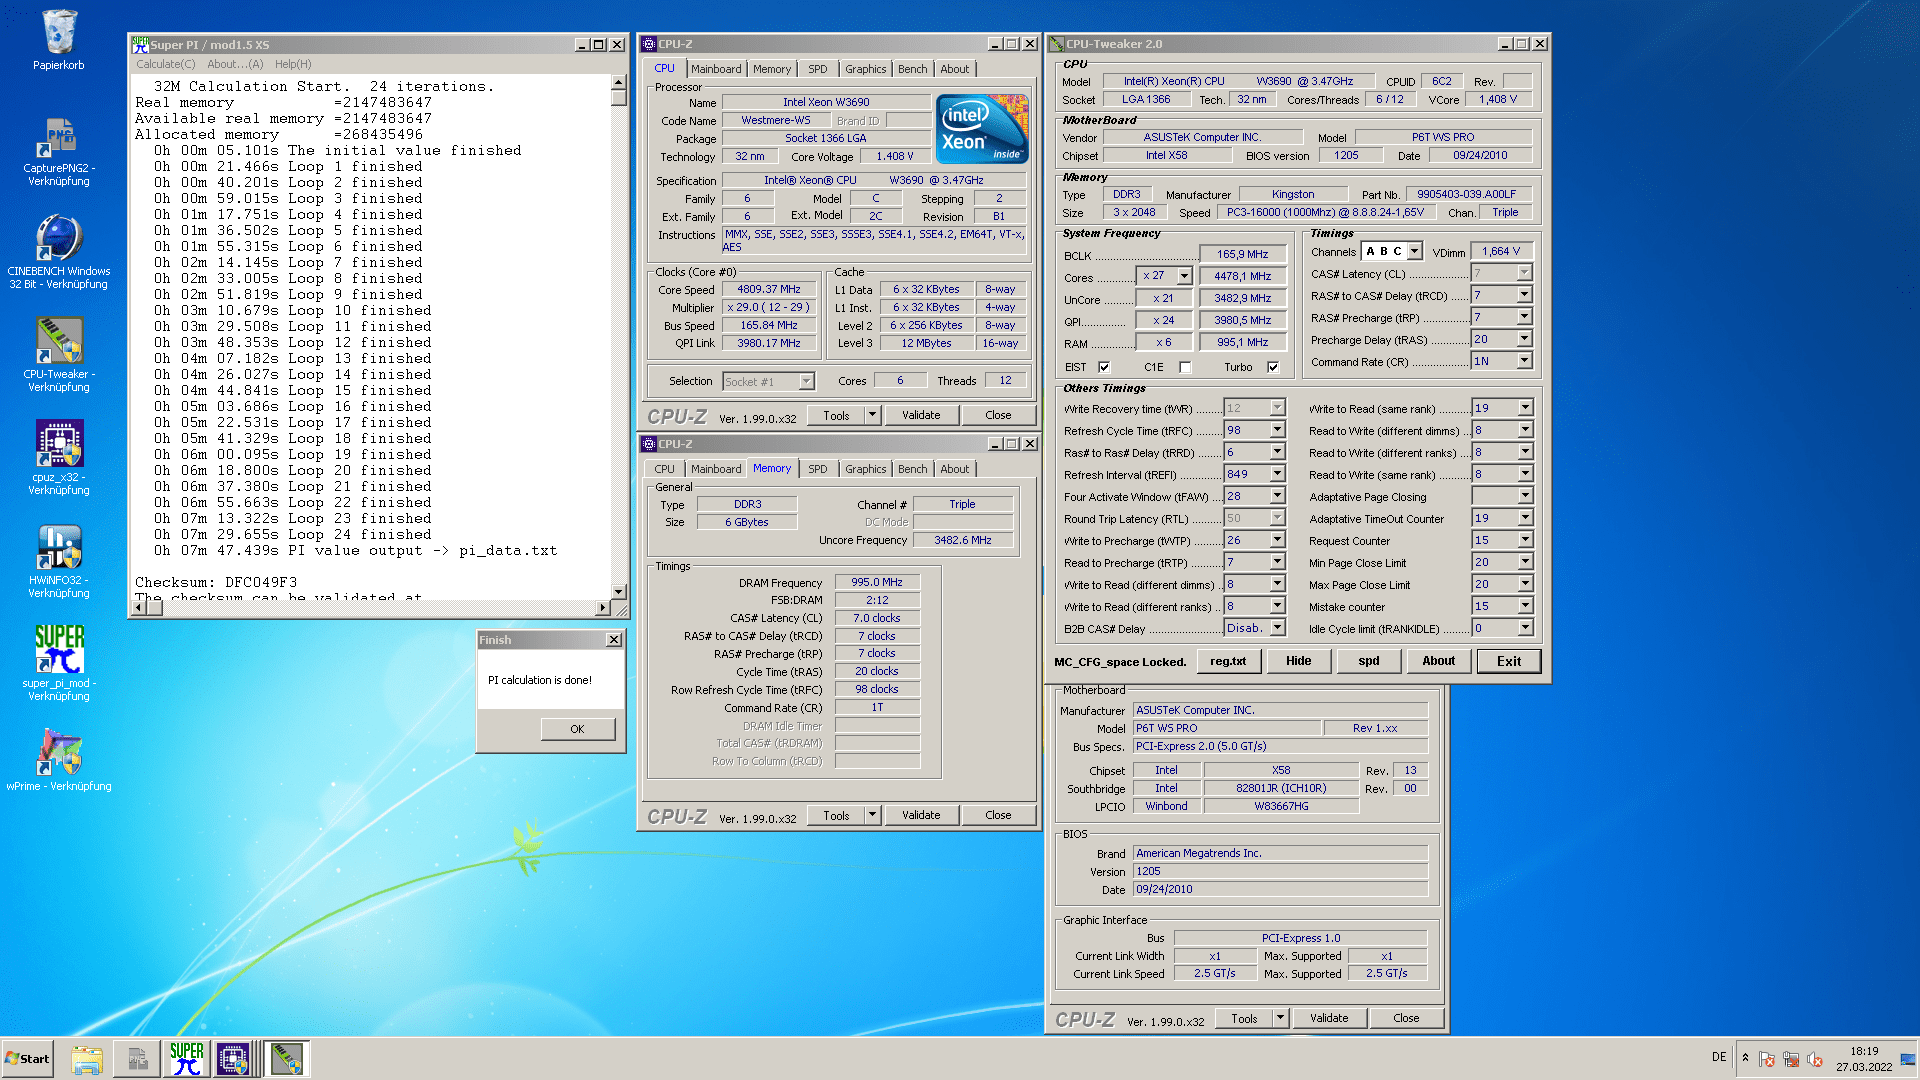
Task: Open the About...(A) menu in Super PI
Action: click(x=235, y=64)
